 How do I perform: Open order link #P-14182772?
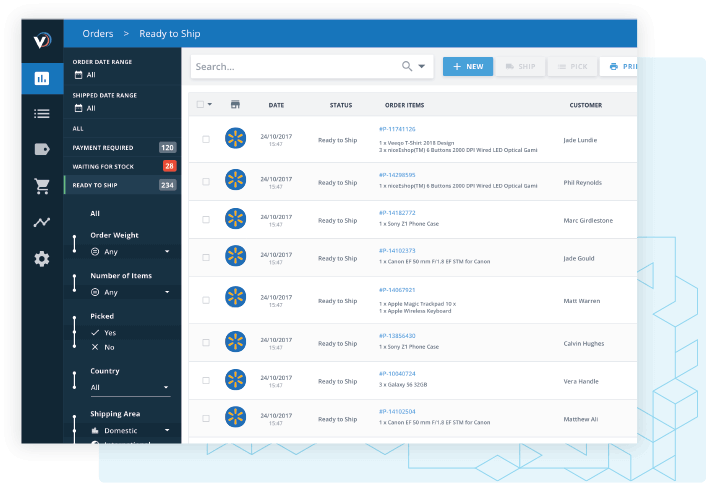(397, 213)
